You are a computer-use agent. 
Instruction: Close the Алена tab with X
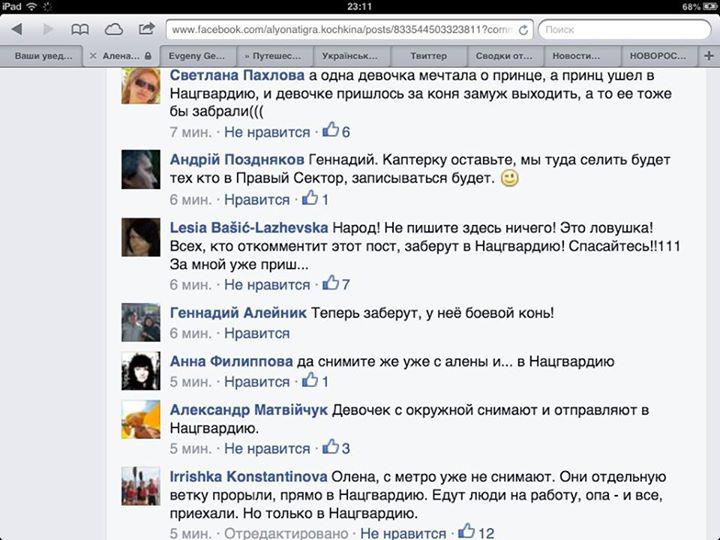point(93,56)
